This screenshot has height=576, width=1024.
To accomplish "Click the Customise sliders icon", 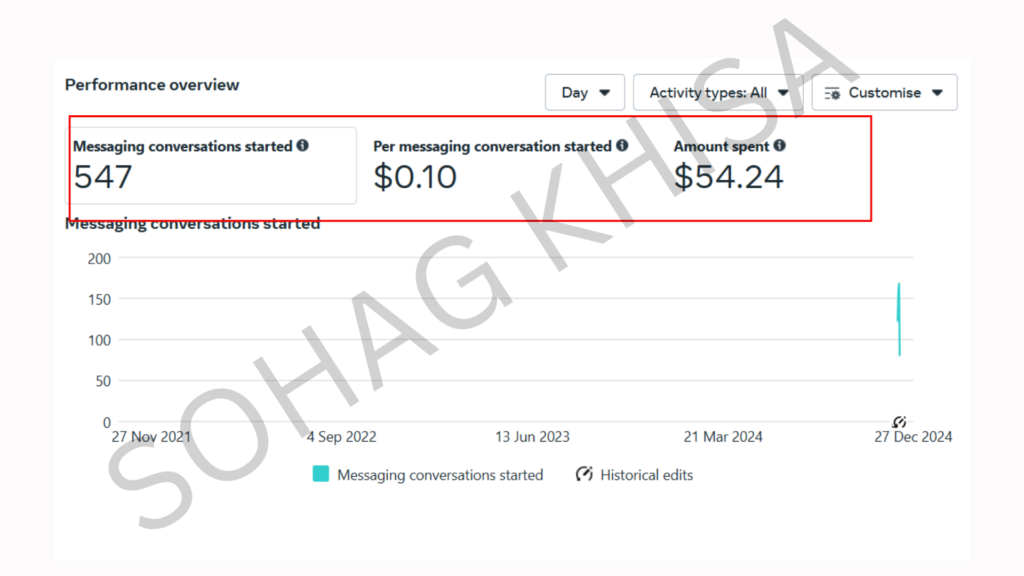I will tap(832, 93).
